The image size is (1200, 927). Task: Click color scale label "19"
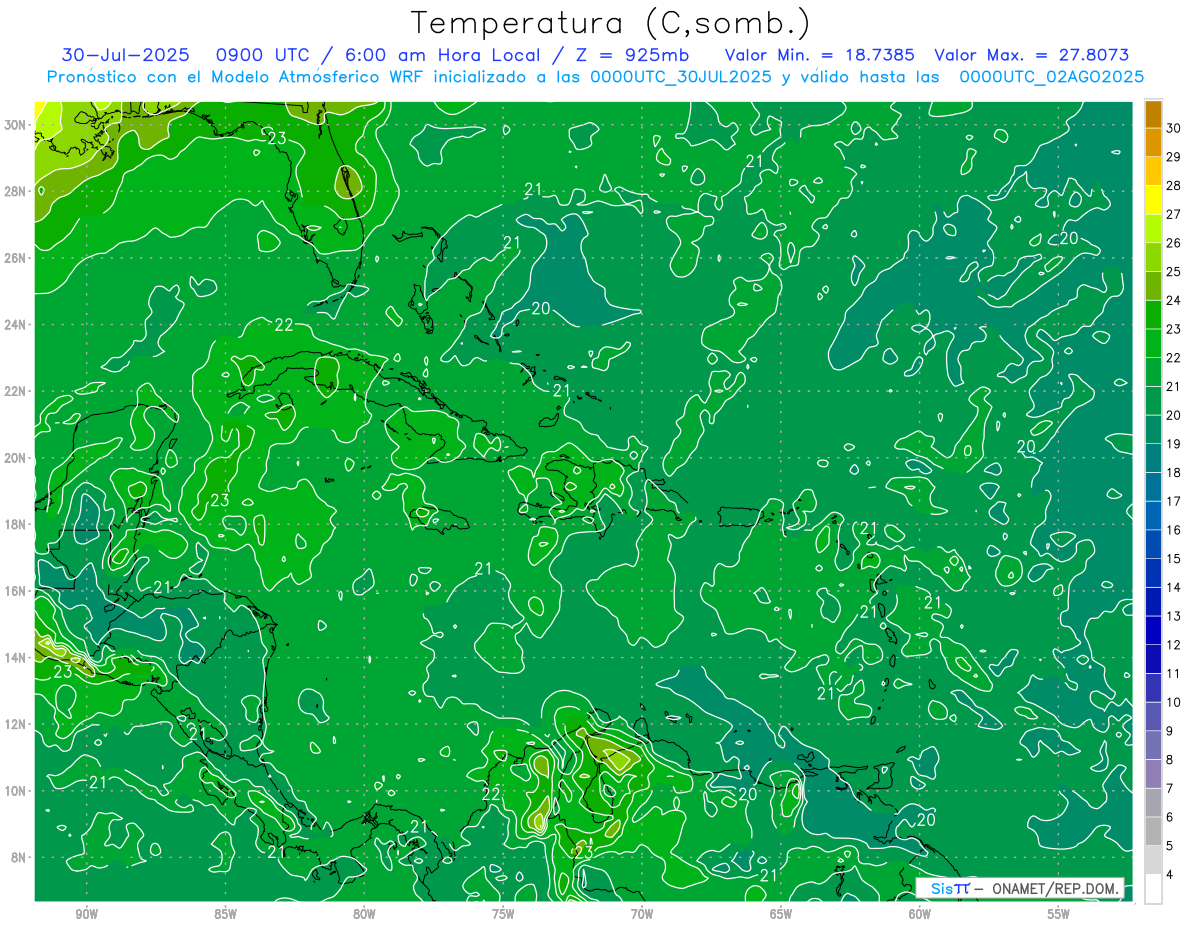click(x=1174, y=444)
